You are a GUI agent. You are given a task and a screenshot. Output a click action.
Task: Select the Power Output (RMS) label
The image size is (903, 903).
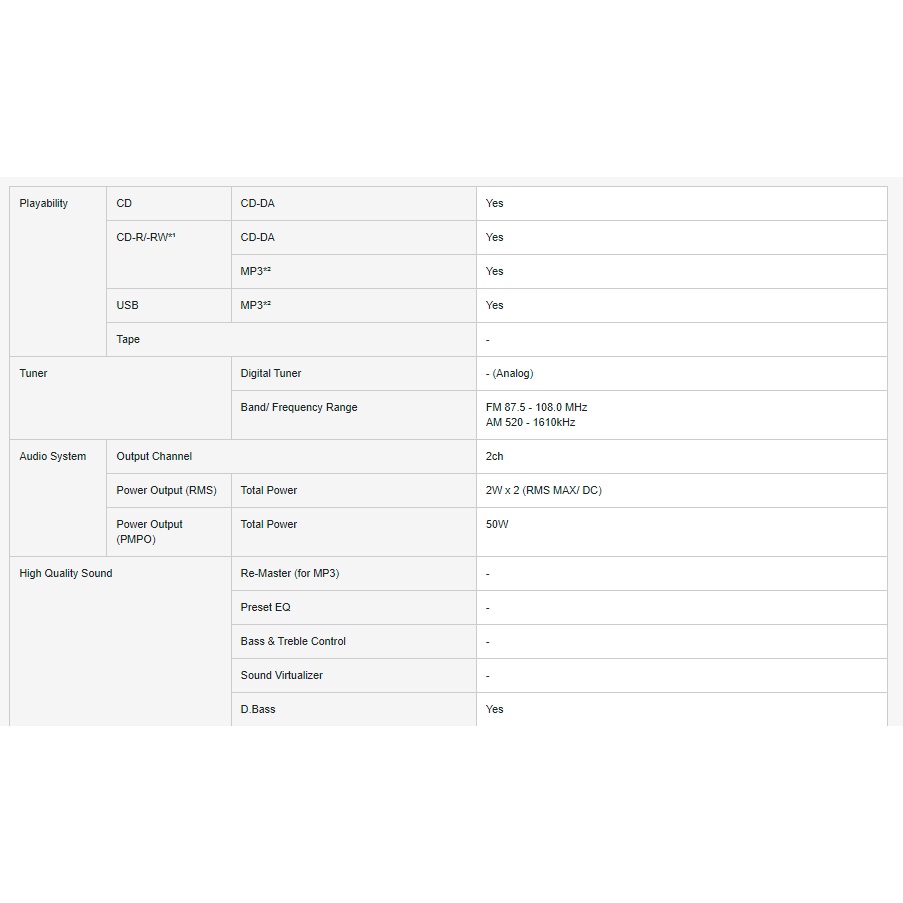(167, 491)
